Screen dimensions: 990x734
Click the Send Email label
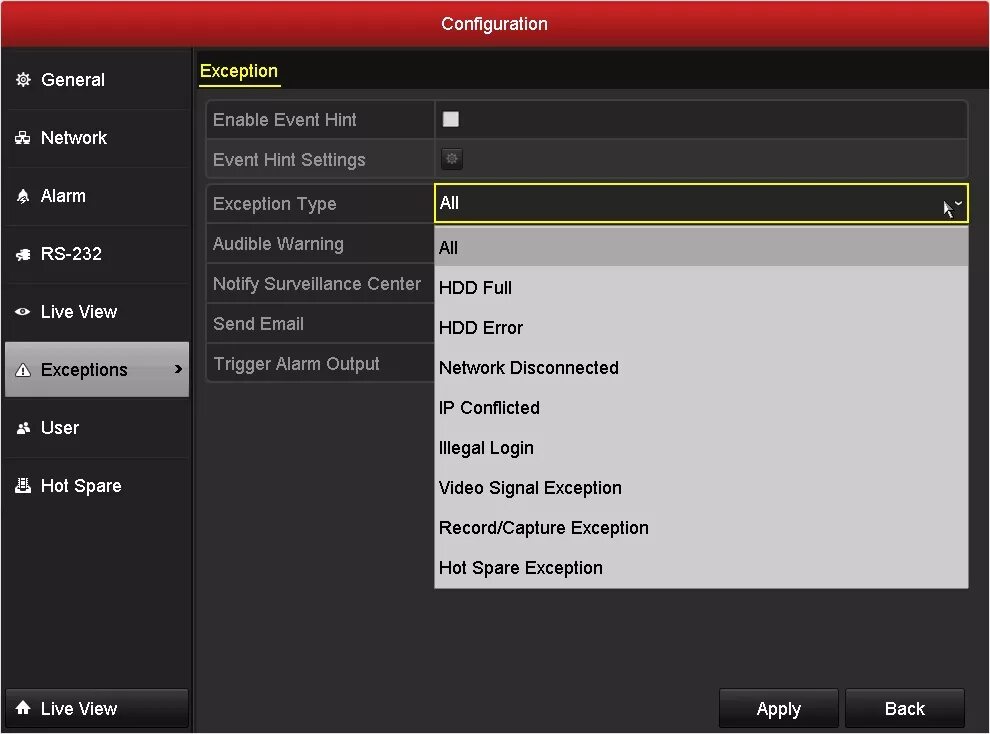[258, 324]
